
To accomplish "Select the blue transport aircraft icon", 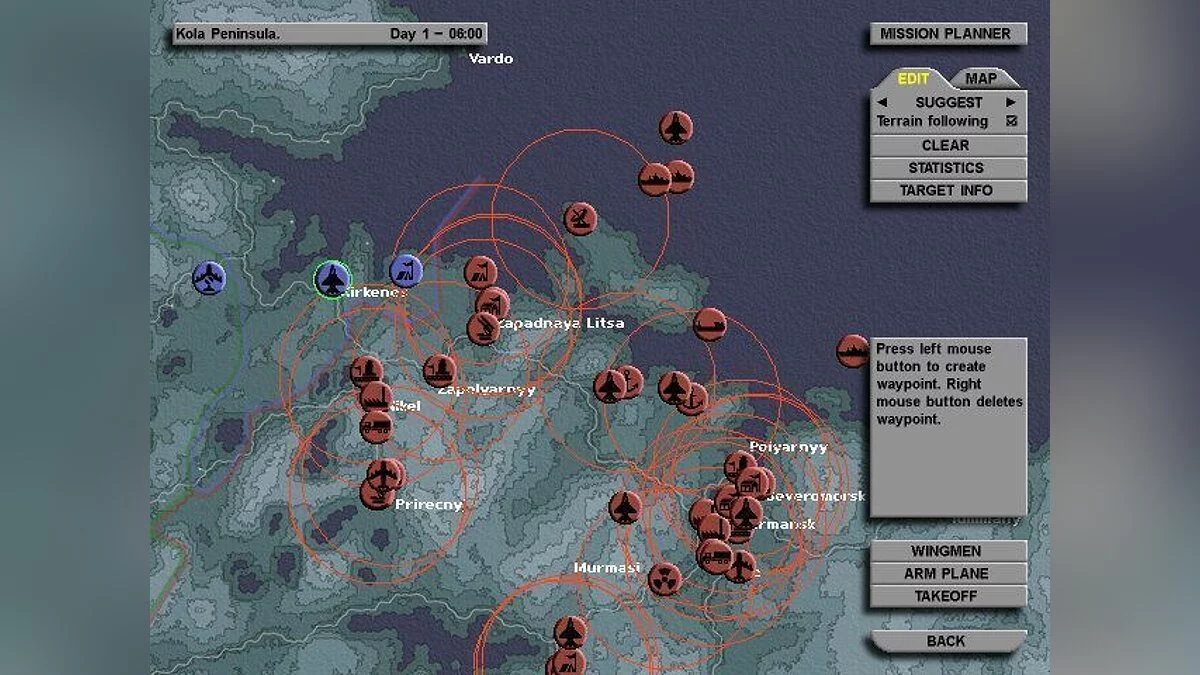I will pyautogui.click(x=209, y=278).
